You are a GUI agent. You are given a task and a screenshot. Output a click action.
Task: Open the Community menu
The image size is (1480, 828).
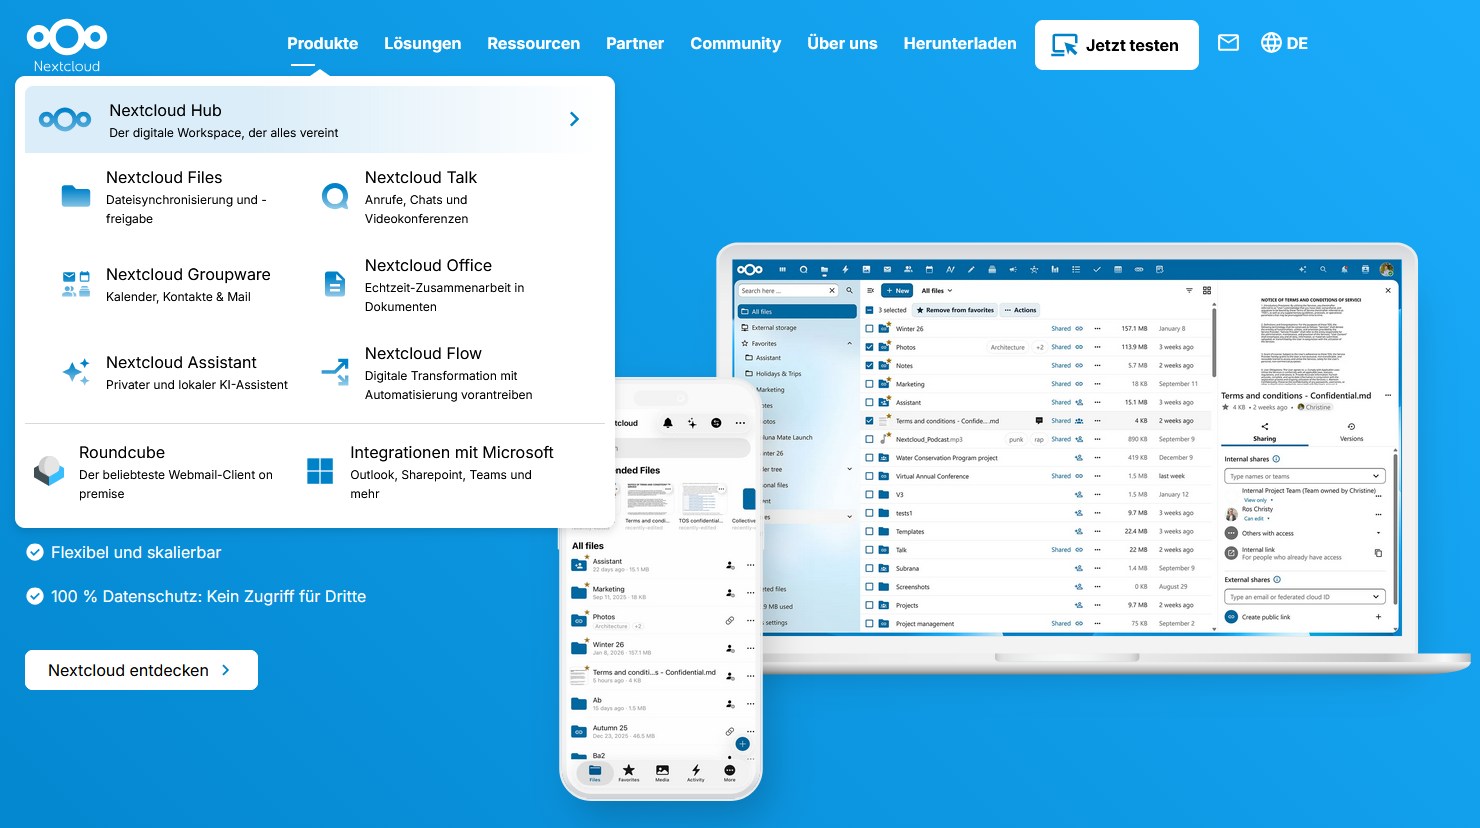click(735, 43)
